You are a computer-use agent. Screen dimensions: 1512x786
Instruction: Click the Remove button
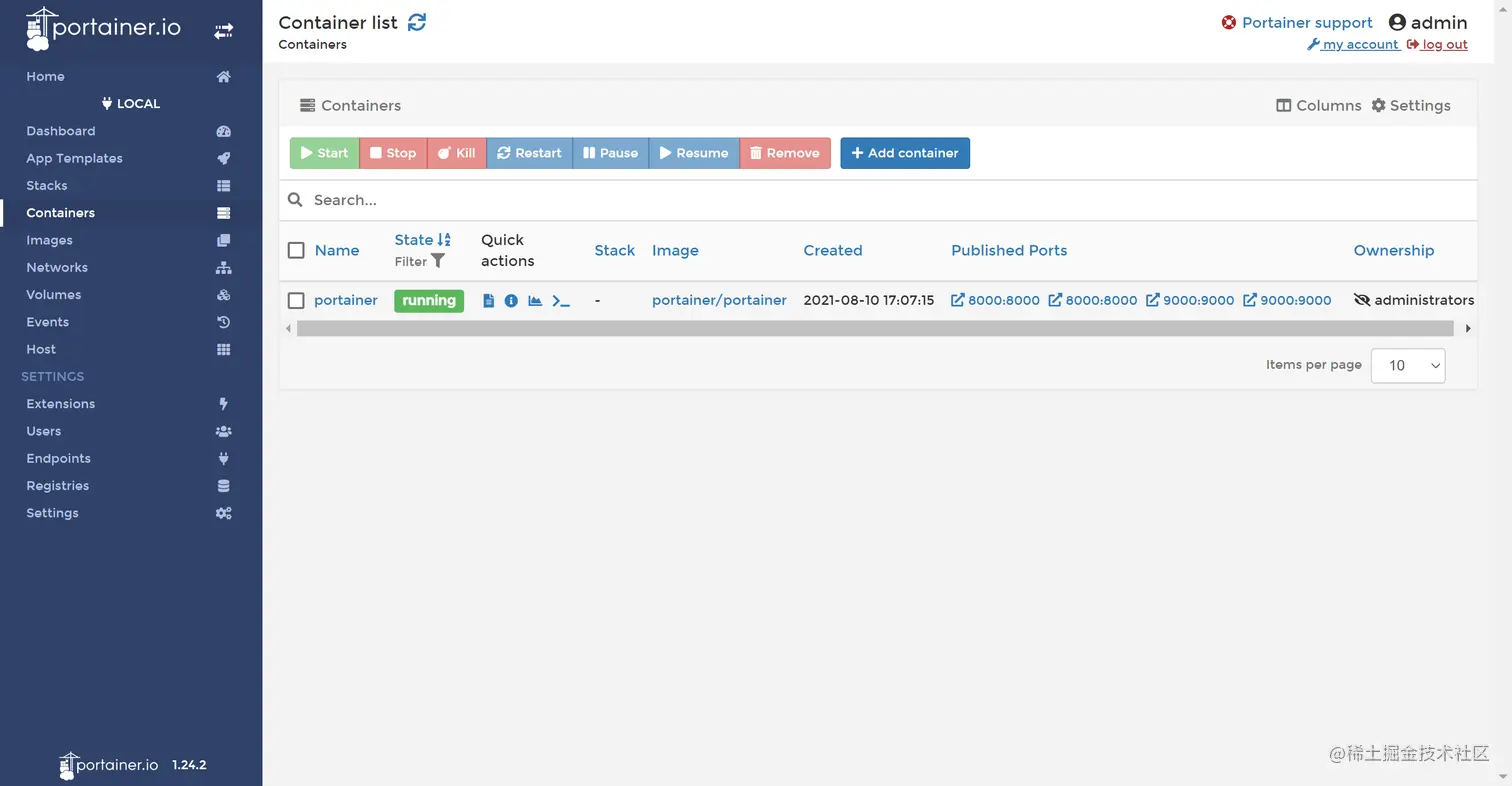[x=785, y=153]
